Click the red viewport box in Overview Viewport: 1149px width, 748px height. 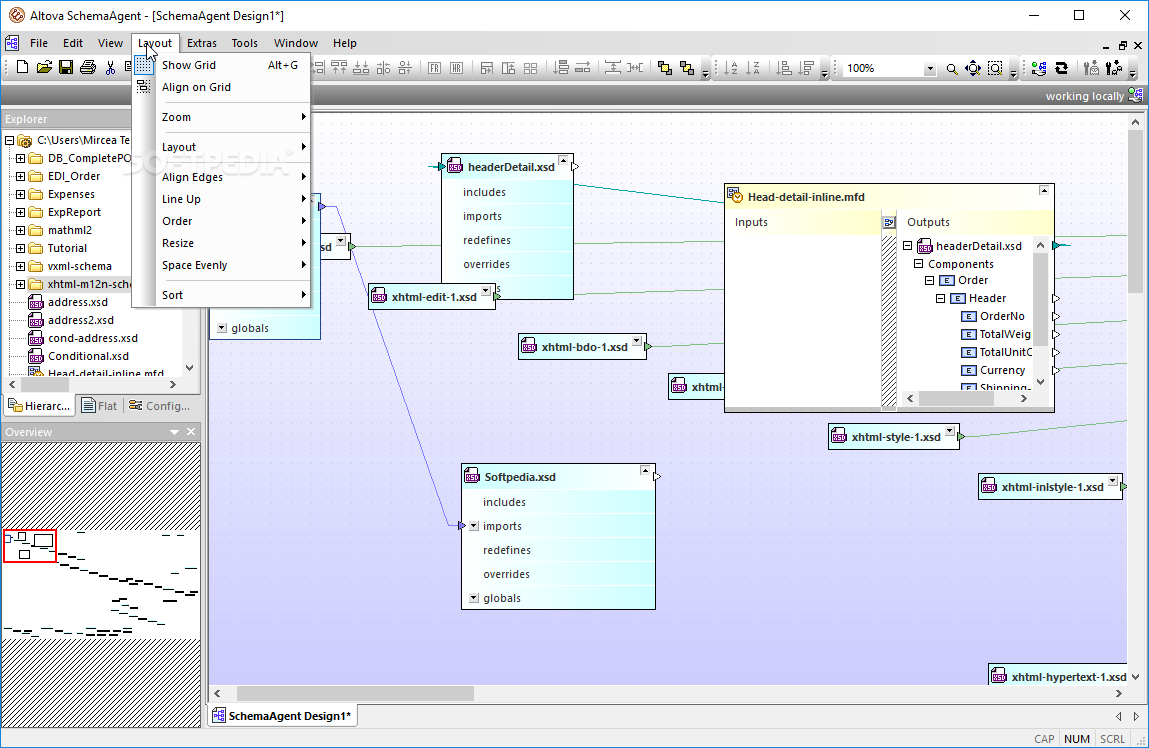tap(29, 546)
